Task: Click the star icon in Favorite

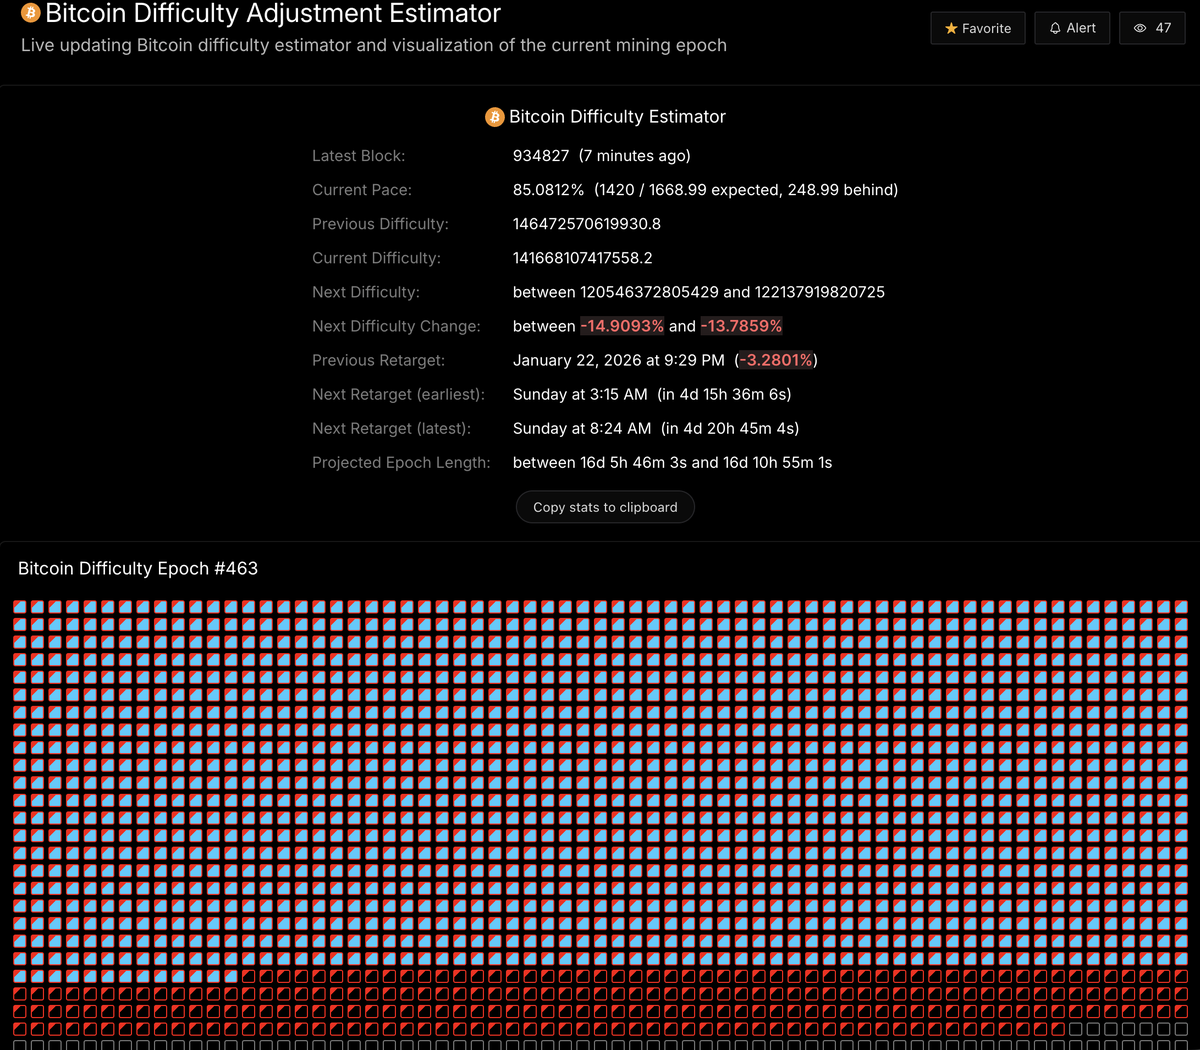Action: [x=951, y=28]
